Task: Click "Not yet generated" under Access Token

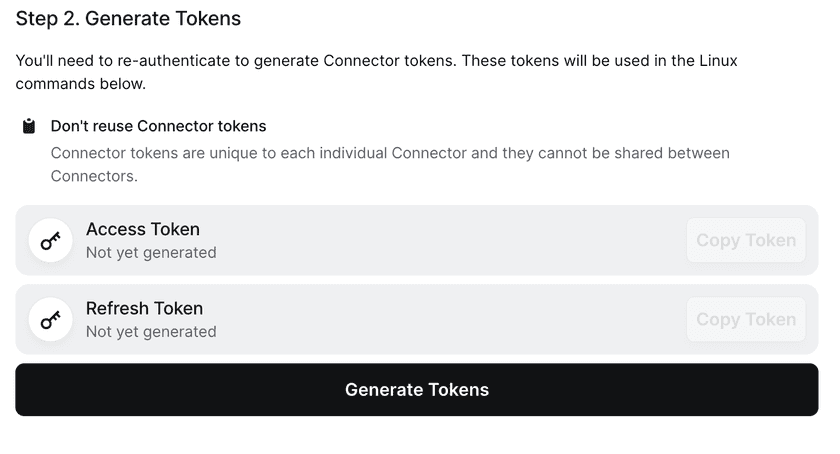Action: tap(151, 253)
